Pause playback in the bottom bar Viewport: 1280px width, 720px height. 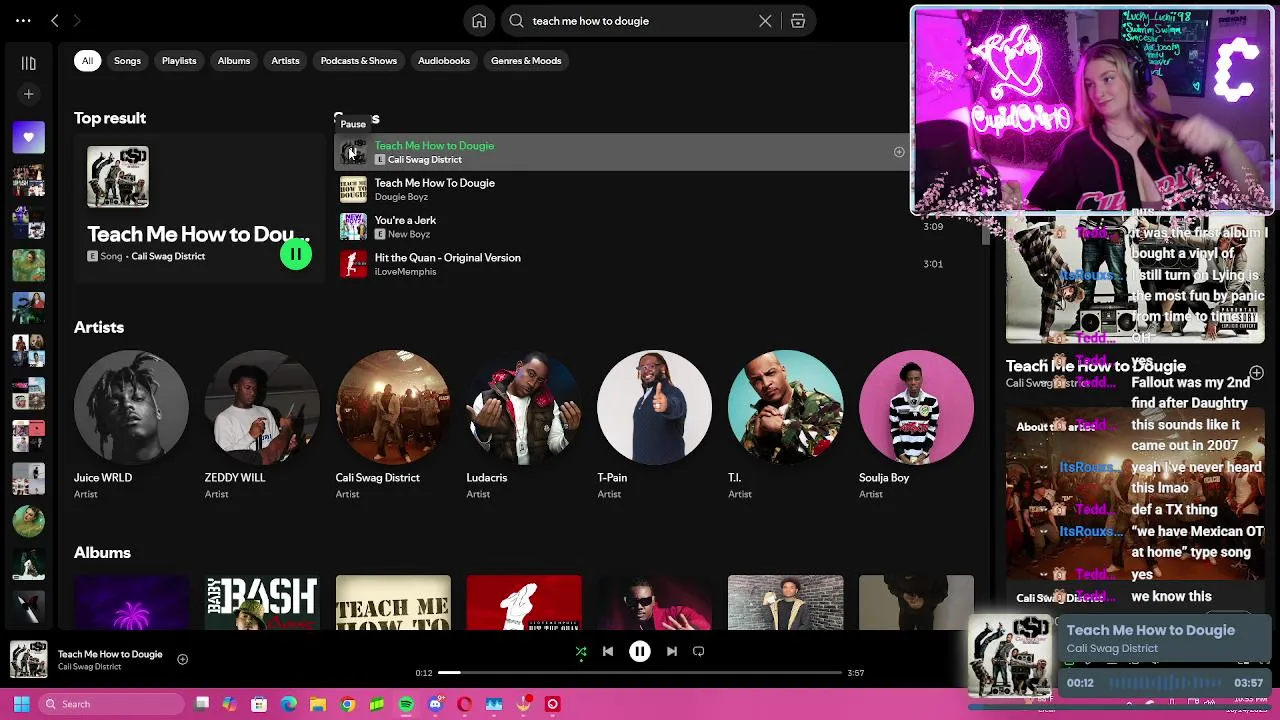[x=640, y=652]
